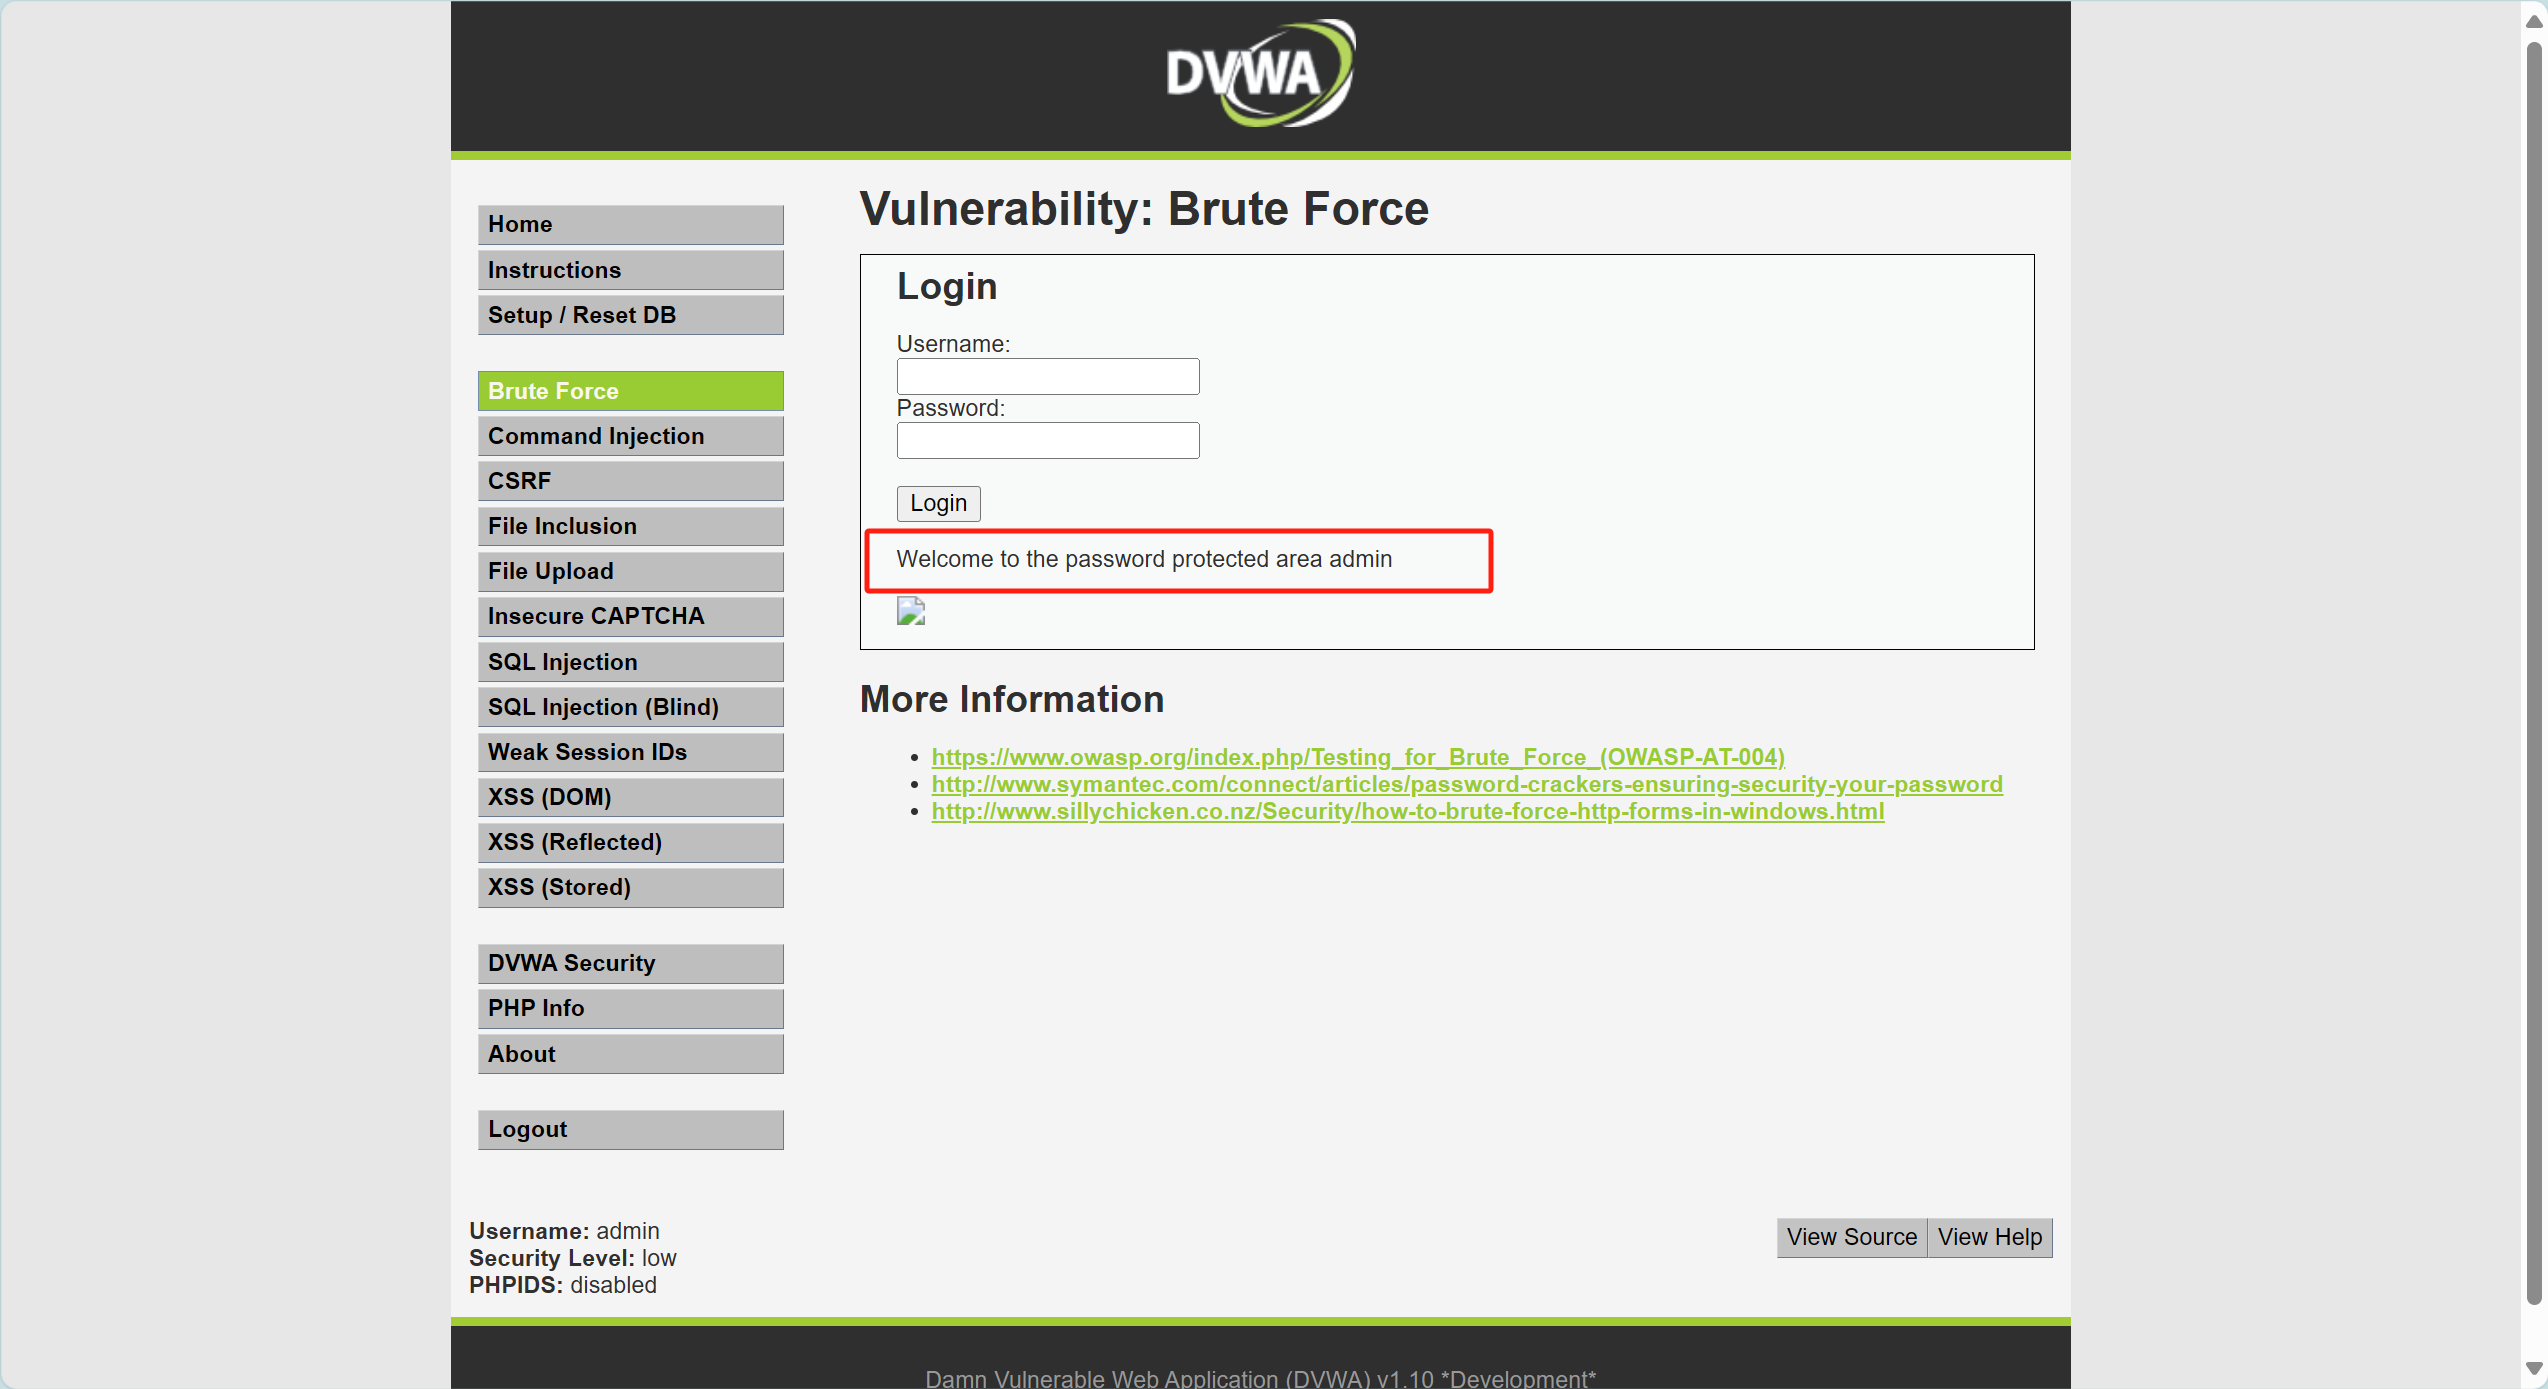Click the DVWA logo in header

tap(1260, 74)
